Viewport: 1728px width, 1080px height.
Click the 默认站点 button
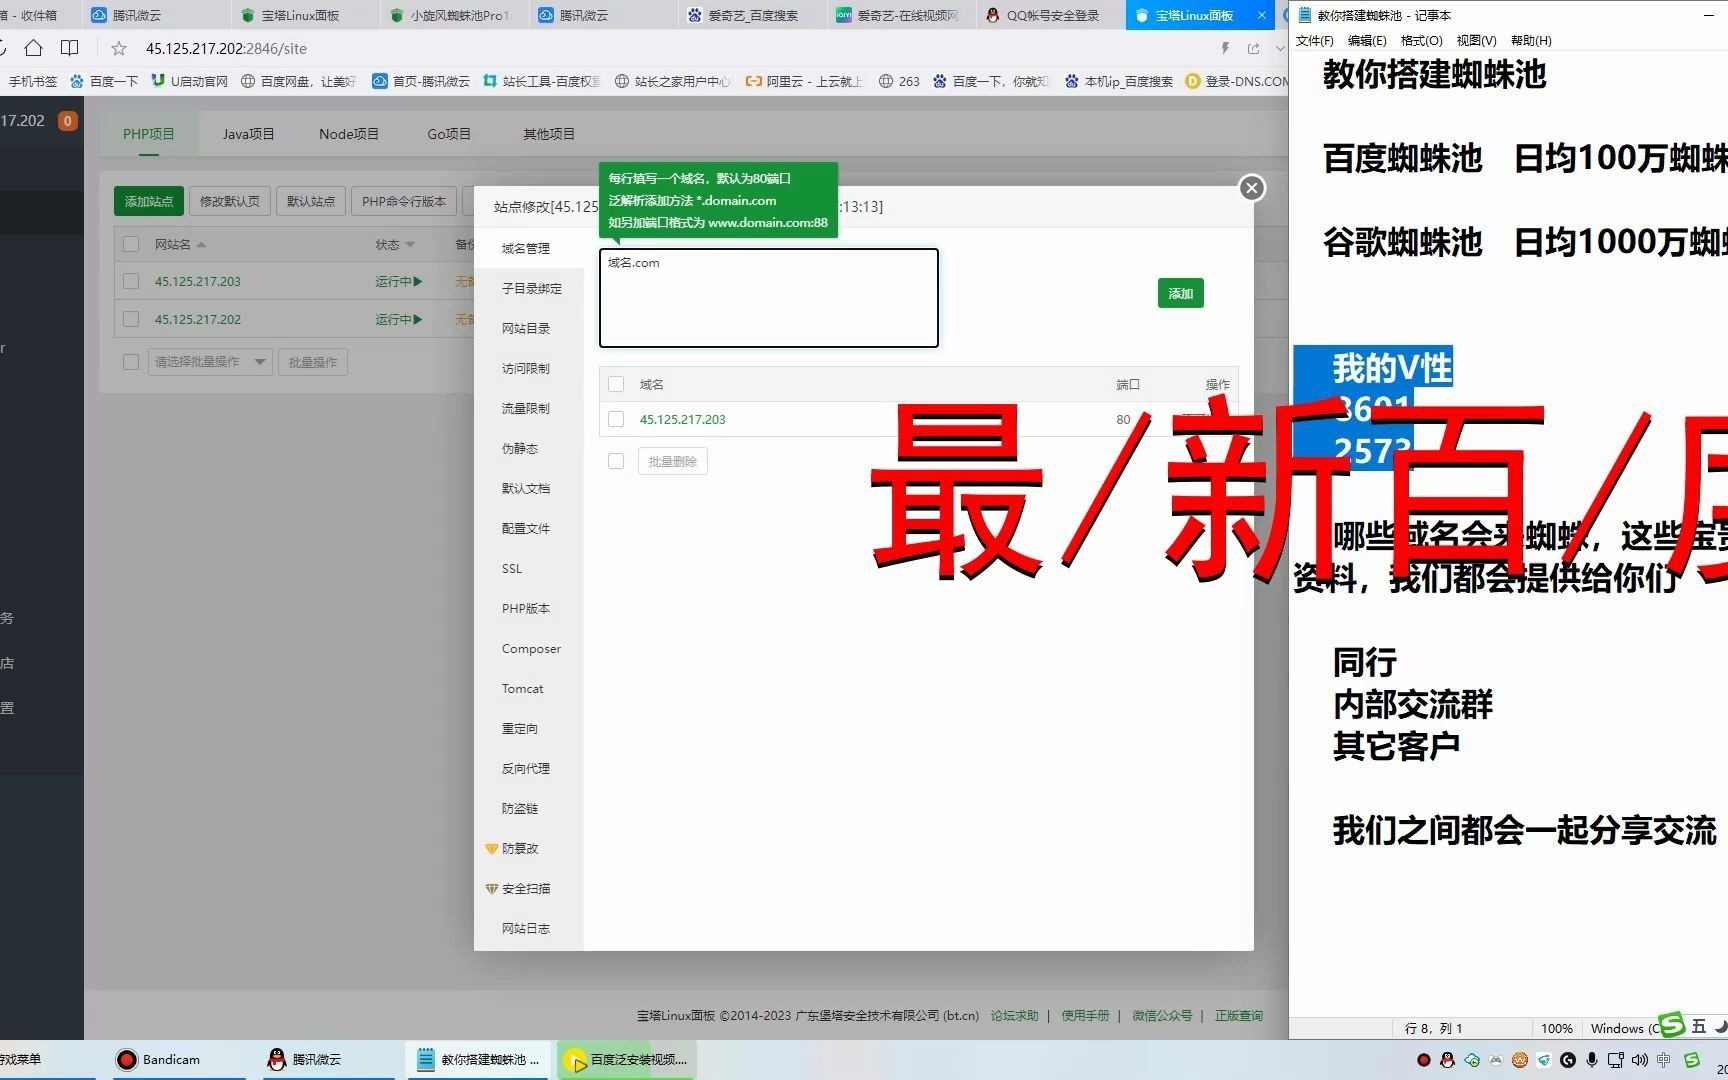[311, 201]
